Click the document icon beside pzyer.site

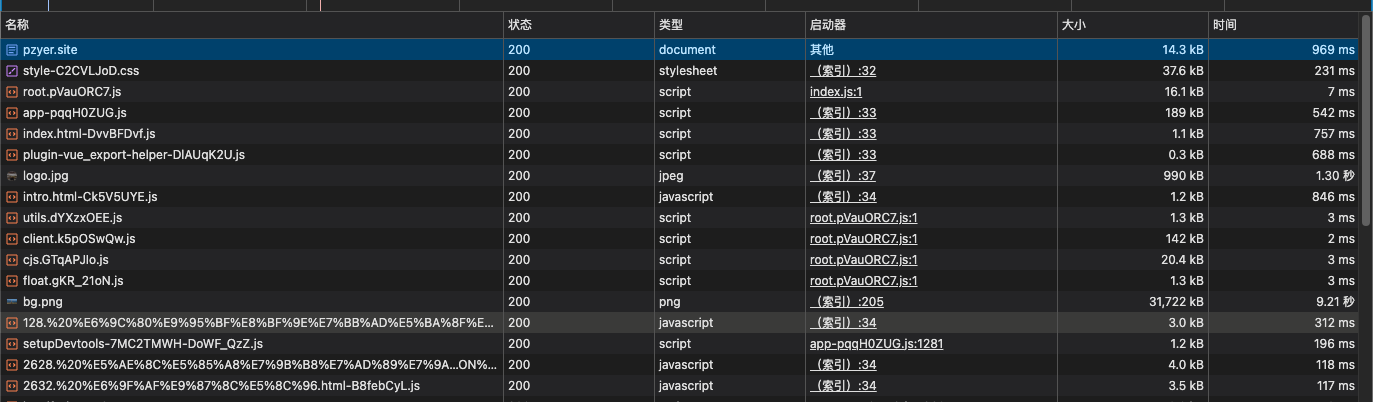[11, 49]
